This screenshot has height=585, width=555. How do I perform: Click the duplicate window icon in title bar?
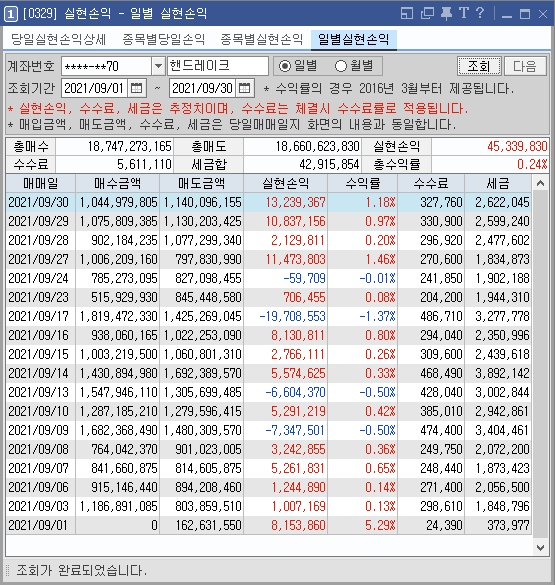tap(427, 14)
